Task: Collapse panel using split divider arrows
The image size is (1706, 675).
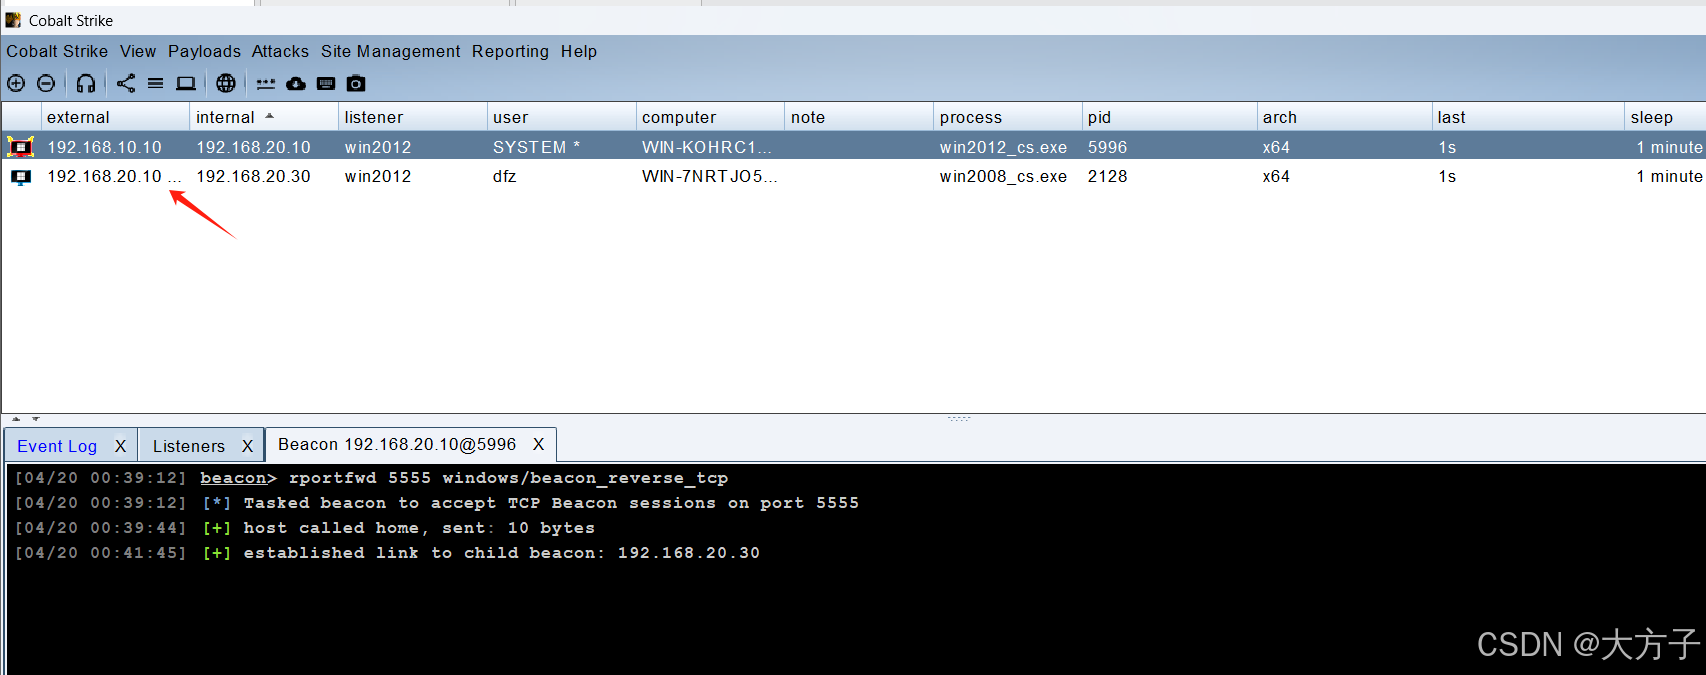Action: click(26, 419)
